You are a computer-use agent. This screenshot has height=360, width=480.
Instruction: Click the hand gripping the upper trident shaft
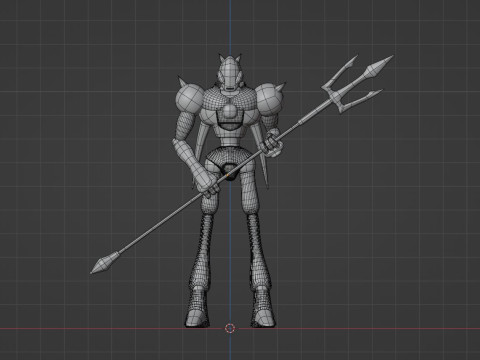[x=272, y=143]
